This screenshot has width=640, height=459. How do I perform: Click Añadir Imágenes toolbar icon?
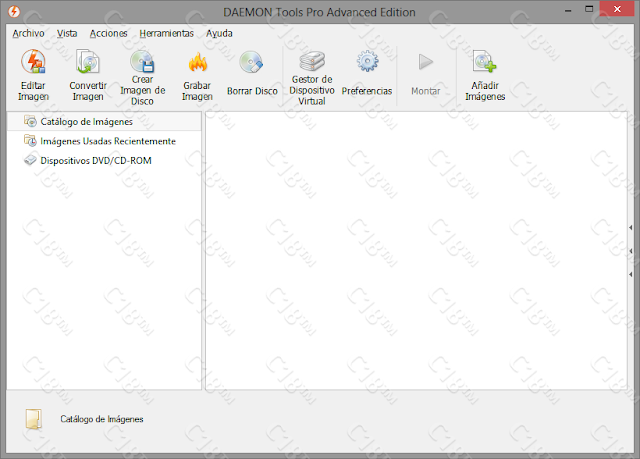[484, 62]
